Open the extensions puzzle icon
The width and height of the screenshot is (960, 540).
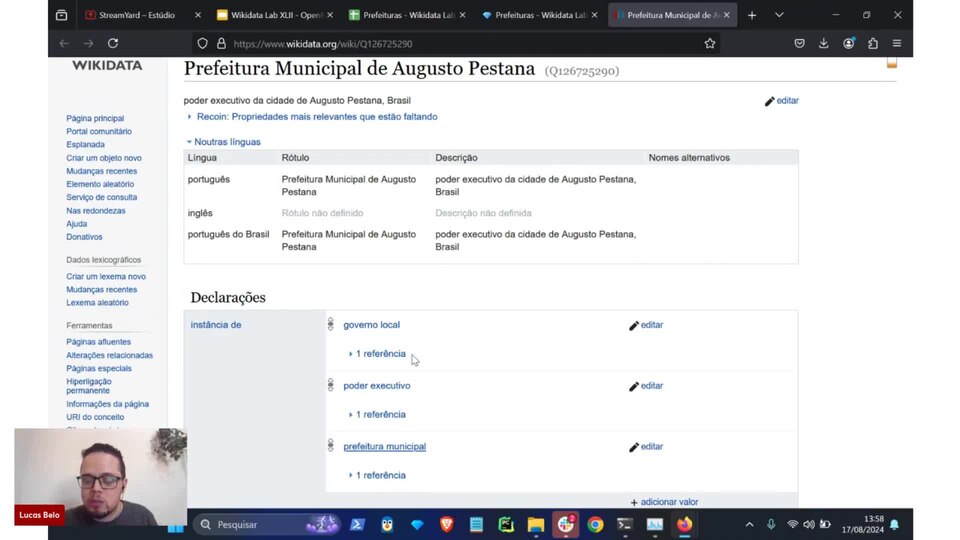point(872,43)
